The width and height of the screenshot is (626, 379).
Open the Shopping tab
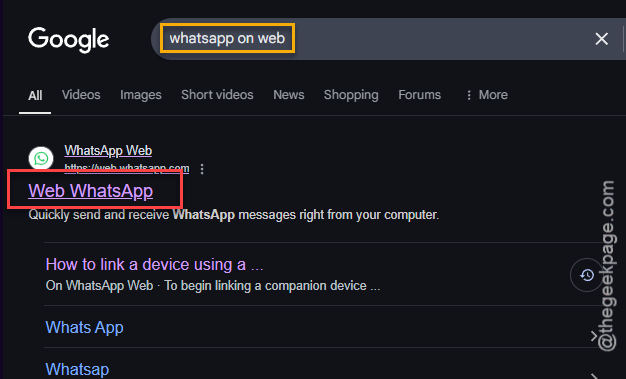[351, 95]
